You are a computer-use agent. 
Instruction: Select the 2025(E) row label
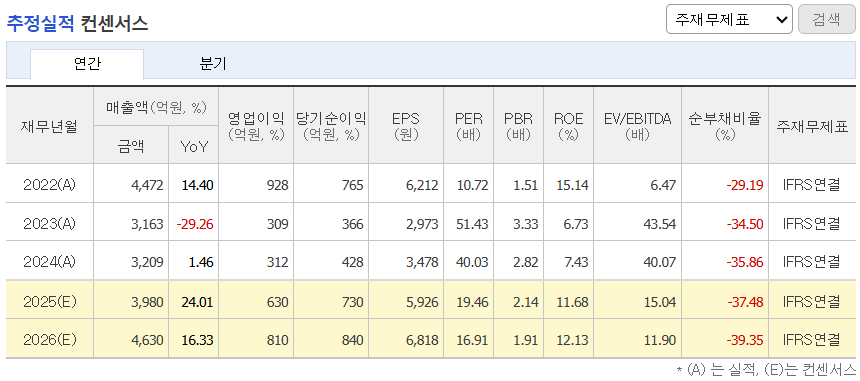pyautogui.click(x=49, y=302)
